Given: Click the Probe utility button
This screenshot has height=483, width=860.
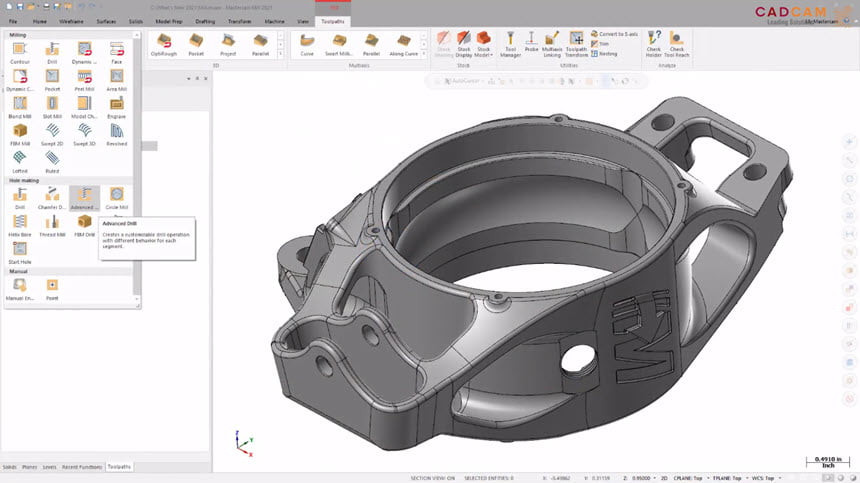Looking at the screenshot, I should (x=531, y=42).
